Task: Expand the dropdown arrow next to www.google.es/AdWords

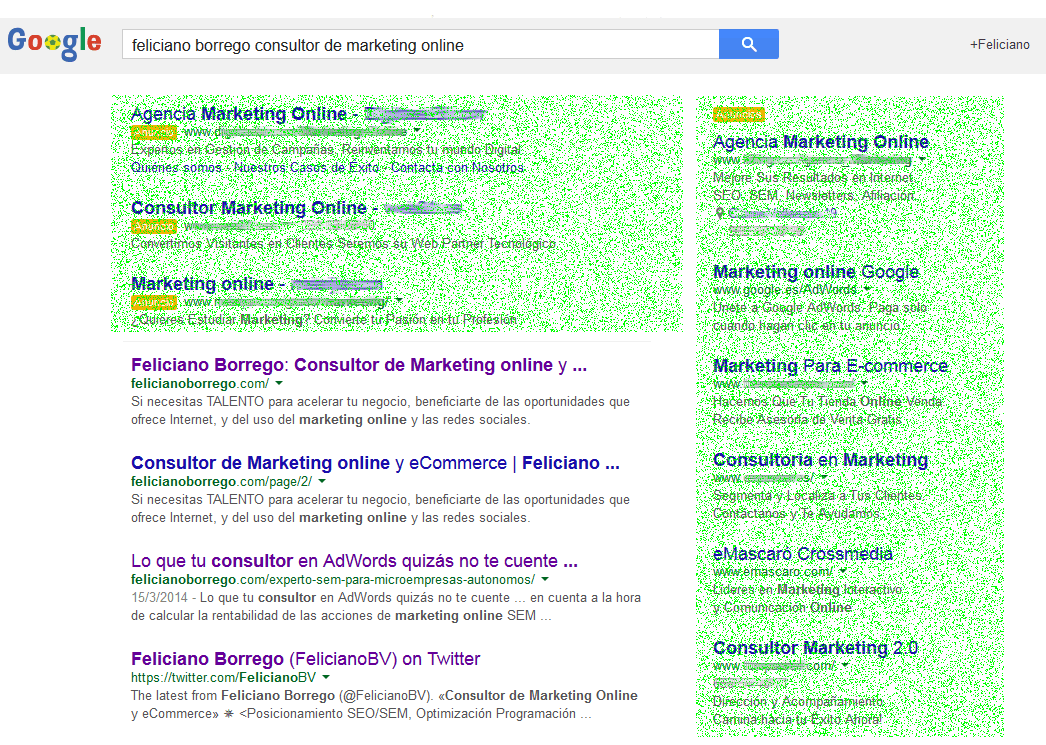Action: (867, 289)
